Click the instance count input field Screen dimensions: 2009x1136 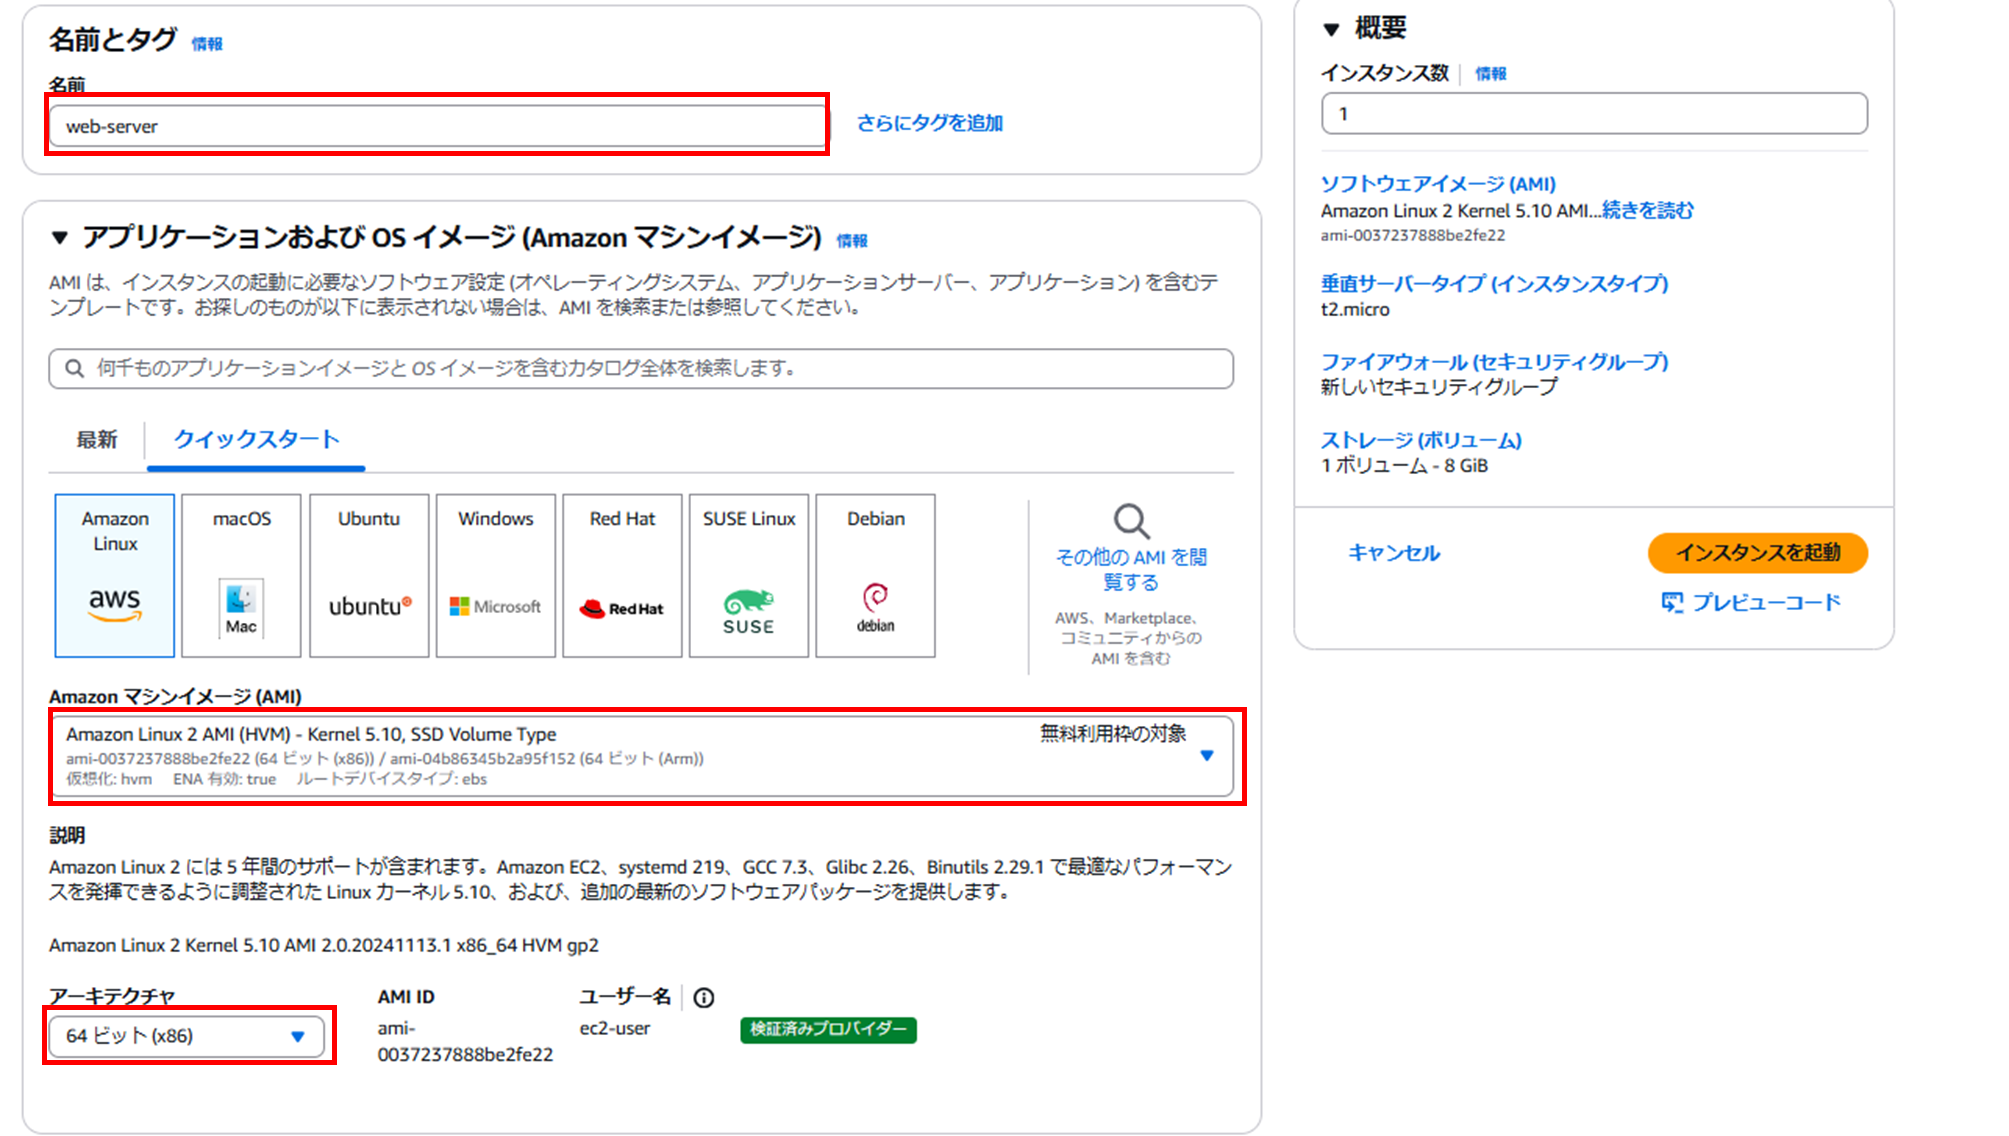(x=1593, y=114)
